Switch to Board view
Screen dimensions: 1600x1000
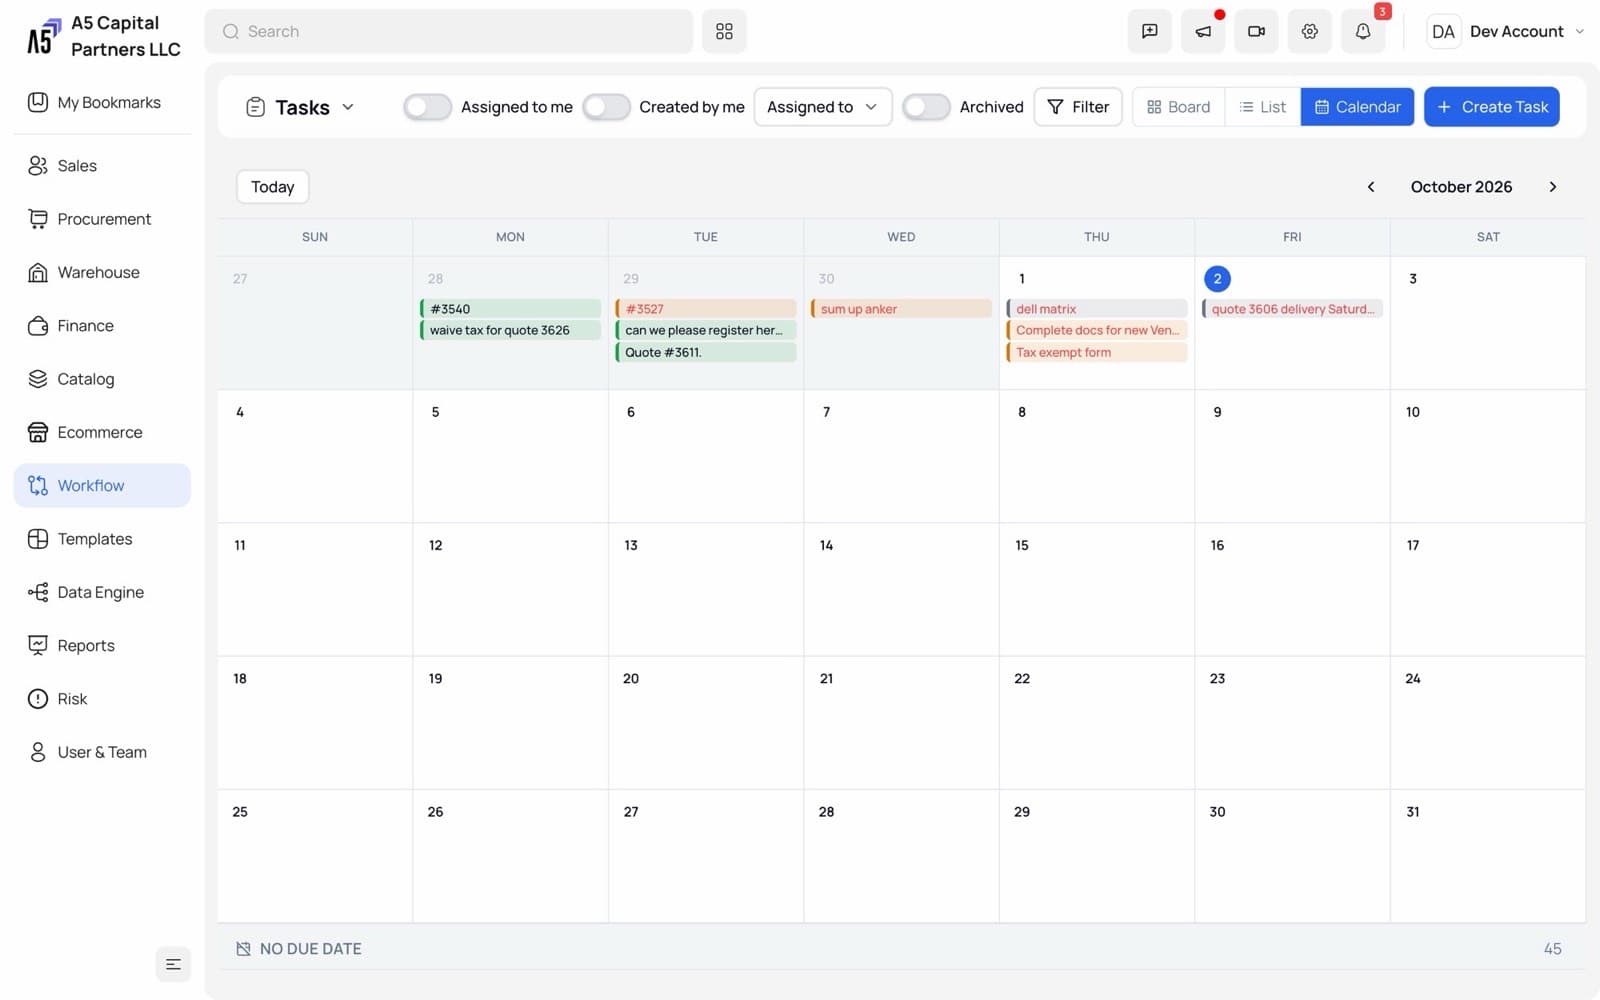pos(1178,107)
